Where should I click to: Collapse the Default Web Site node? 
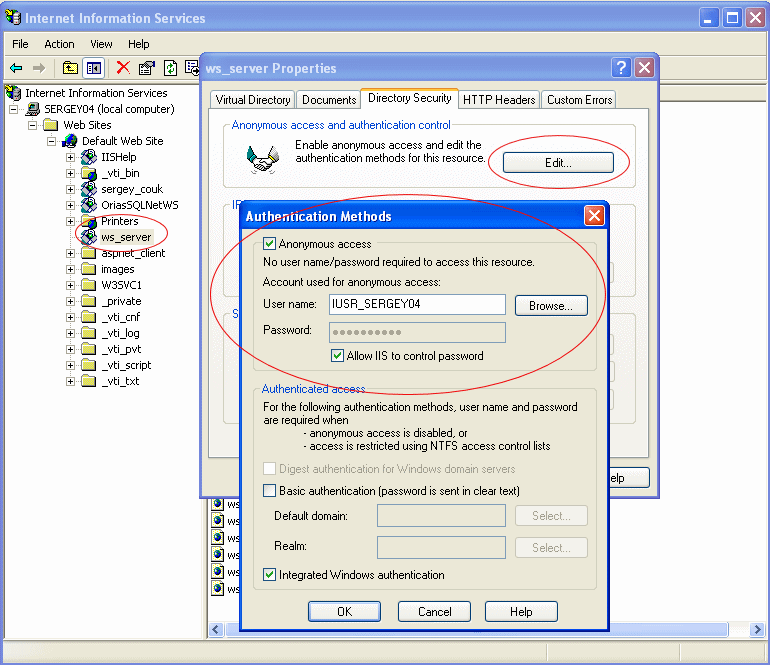[51, 141]
